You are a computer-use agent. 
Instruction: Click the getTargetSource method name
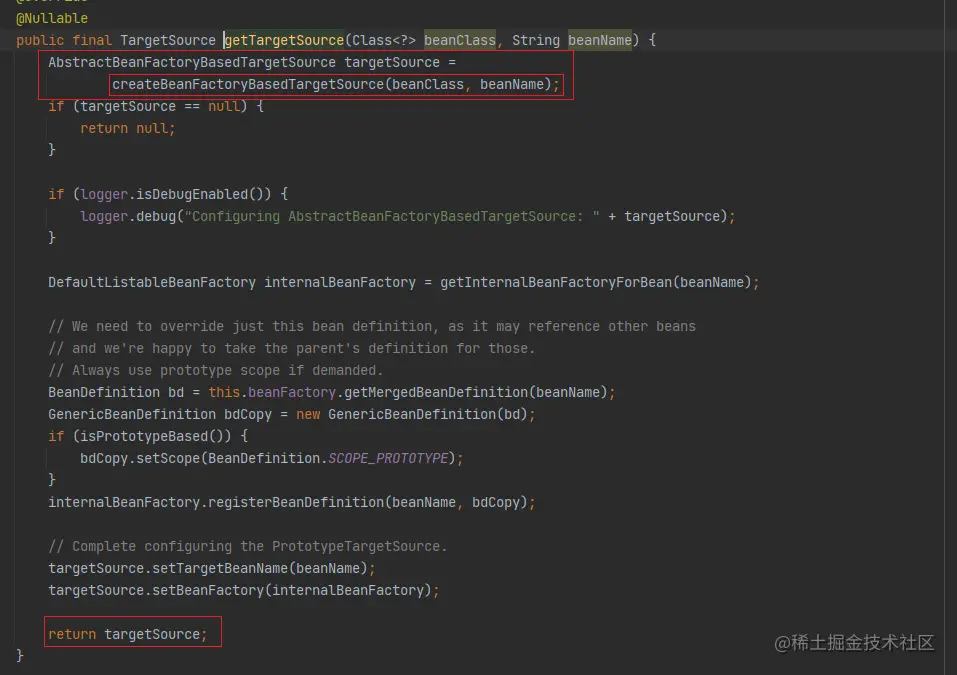(284, 40)
